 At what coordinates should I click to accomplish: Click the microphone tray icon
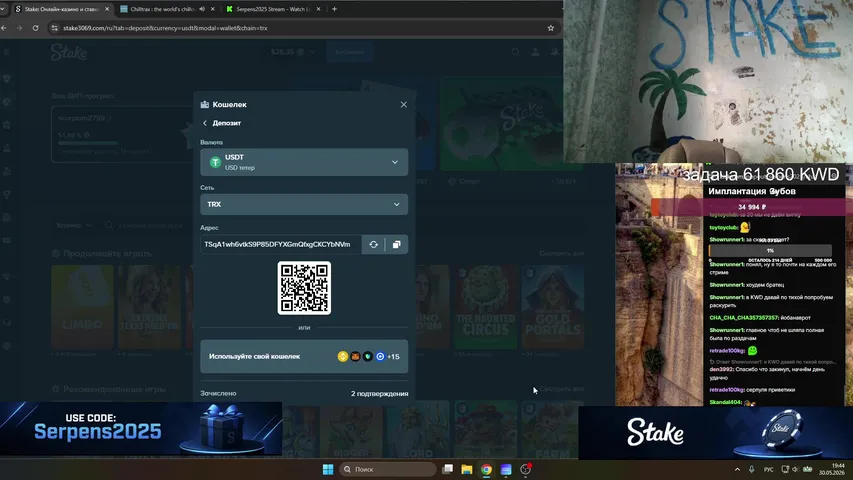751,469
